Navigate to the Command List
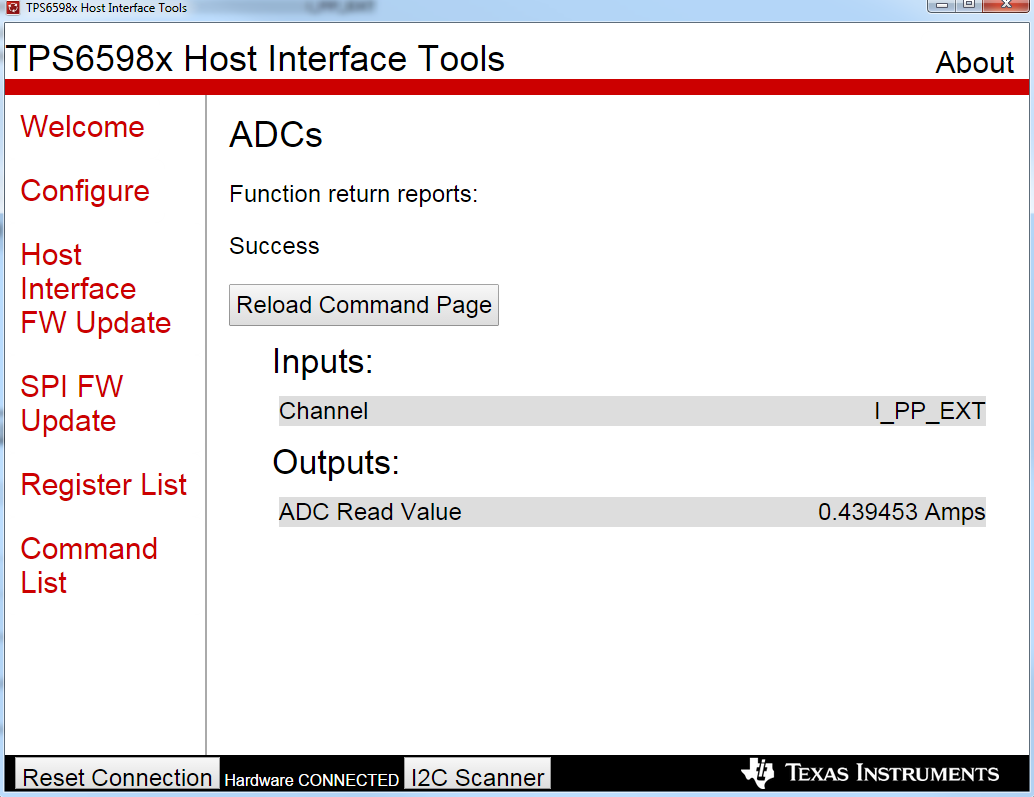 pos(89,566)
